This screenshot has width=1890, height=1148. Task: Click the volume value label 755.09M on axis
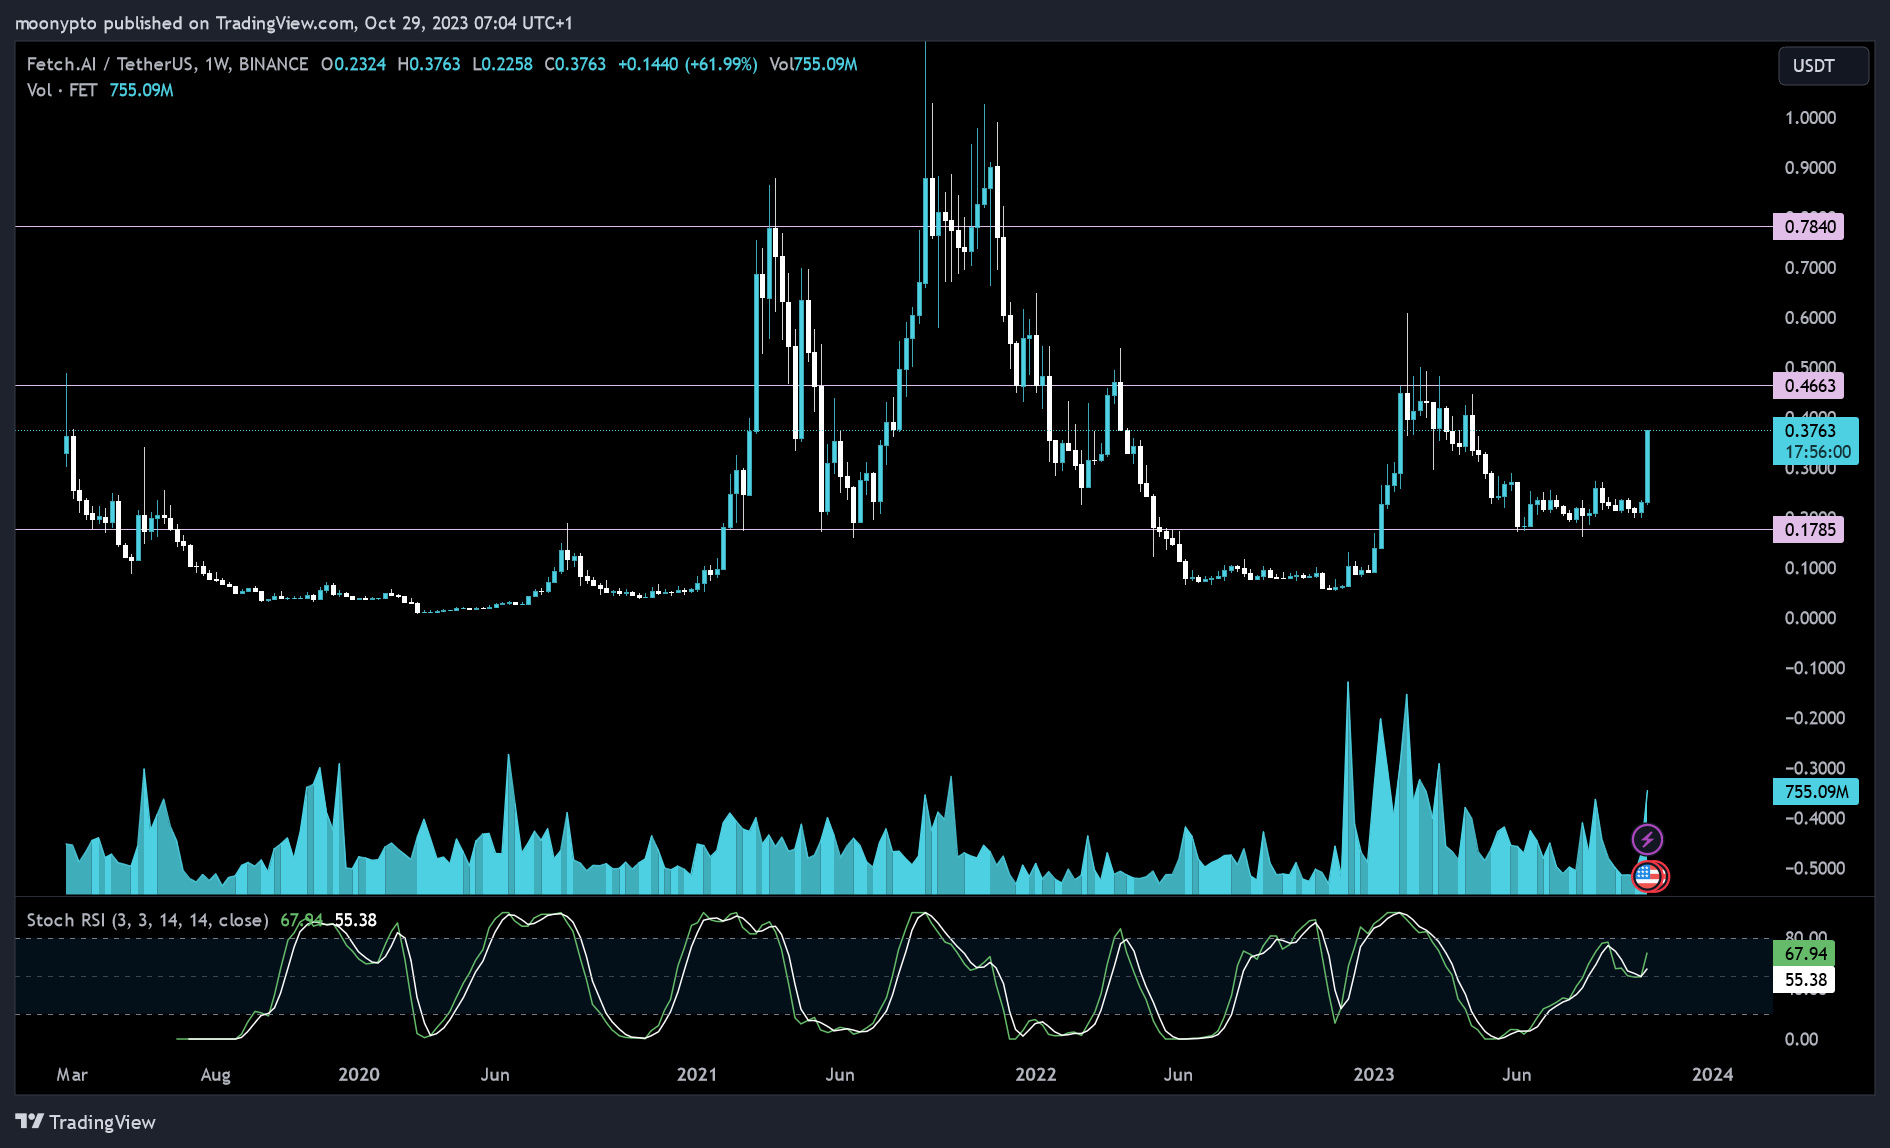pyautogui.click(x=1815, y=791)
